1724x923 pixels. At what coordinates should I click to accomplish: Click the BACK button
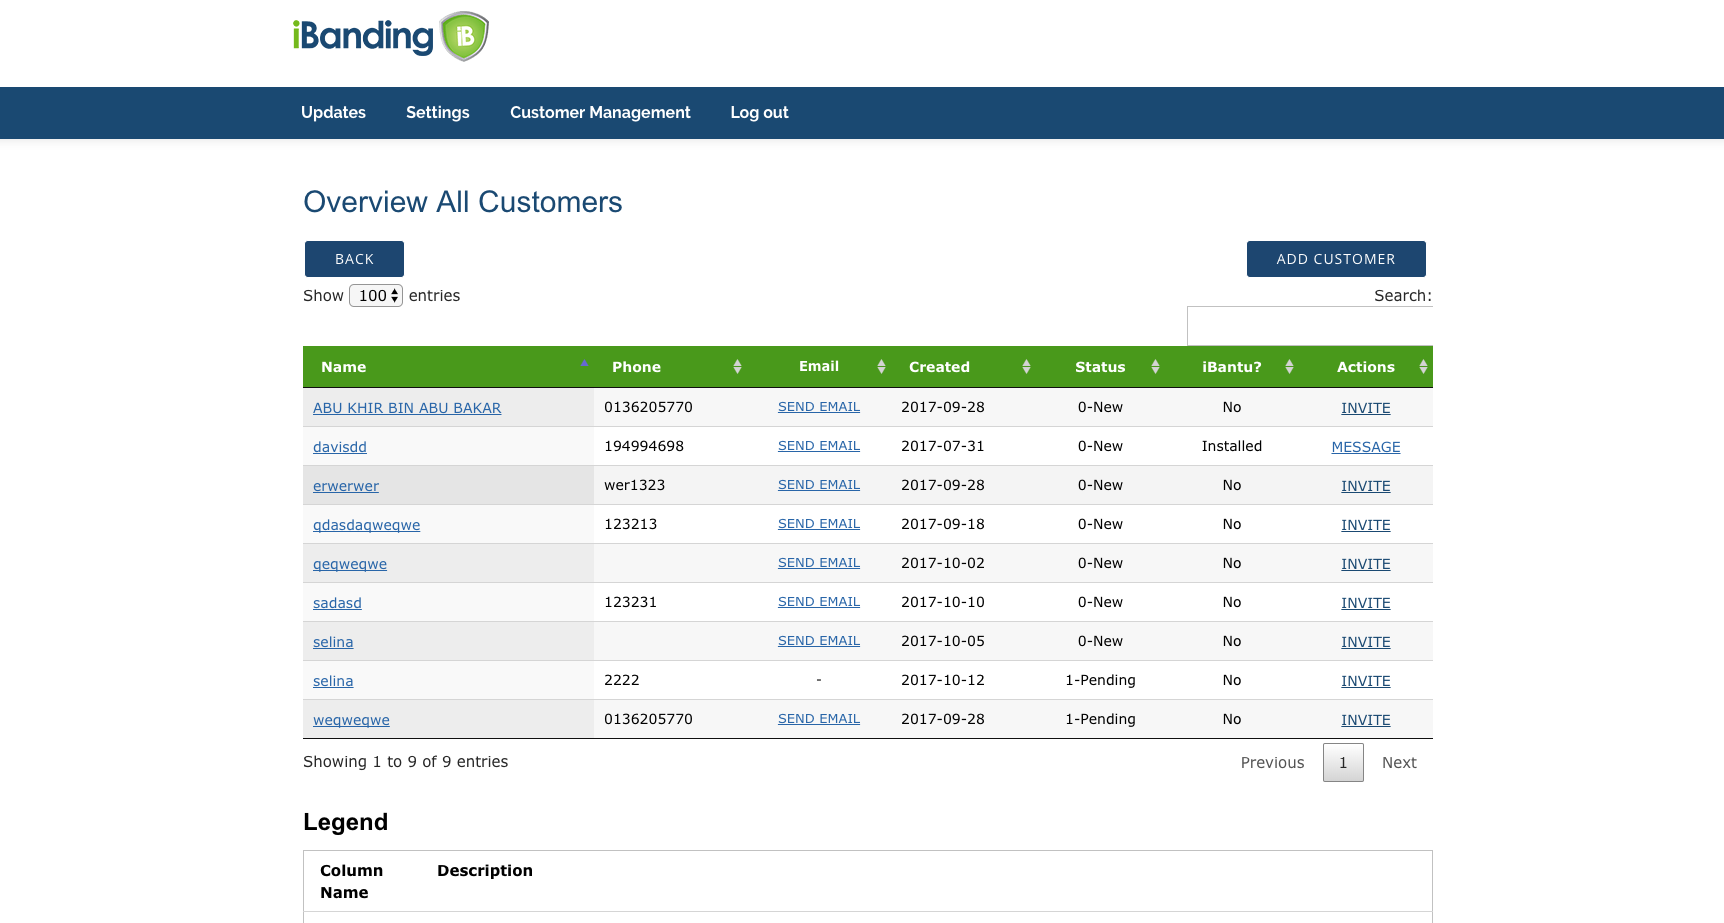[354, 259]
